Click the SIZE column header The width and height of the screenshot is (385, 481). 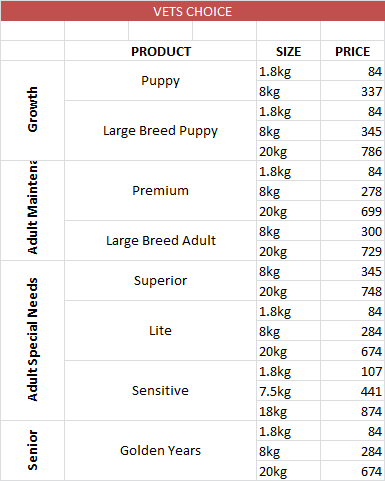288,51
